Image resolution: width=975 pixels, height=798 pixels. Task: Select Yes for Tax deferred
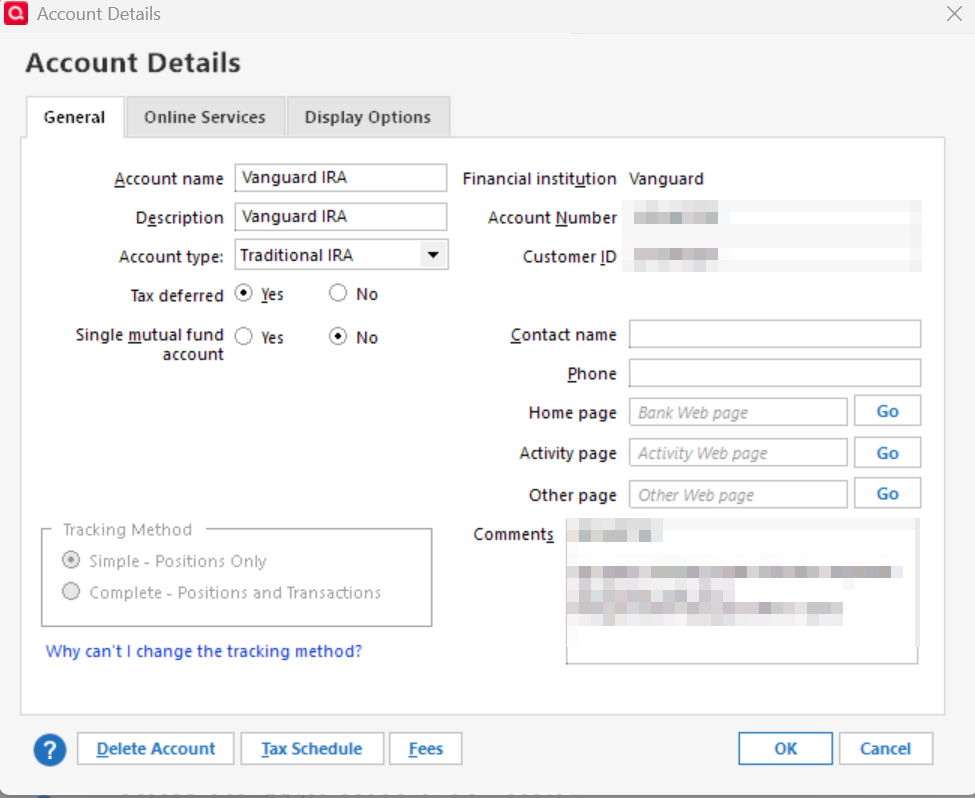pos(244,293)
